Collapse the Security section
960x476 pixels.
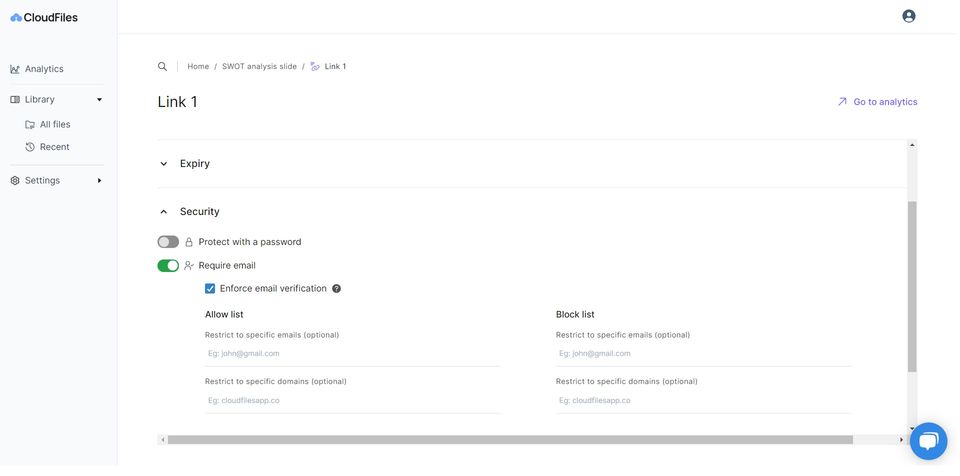coord(164,212)
